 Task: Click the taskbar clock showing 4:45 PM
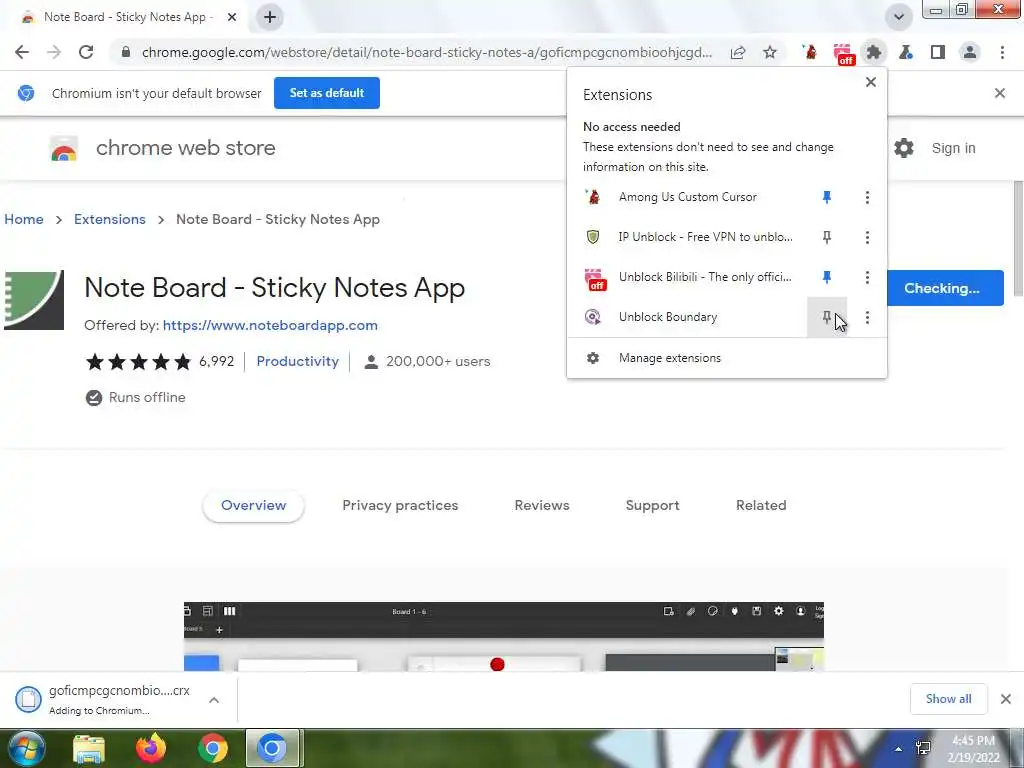[x=974, y=749]
